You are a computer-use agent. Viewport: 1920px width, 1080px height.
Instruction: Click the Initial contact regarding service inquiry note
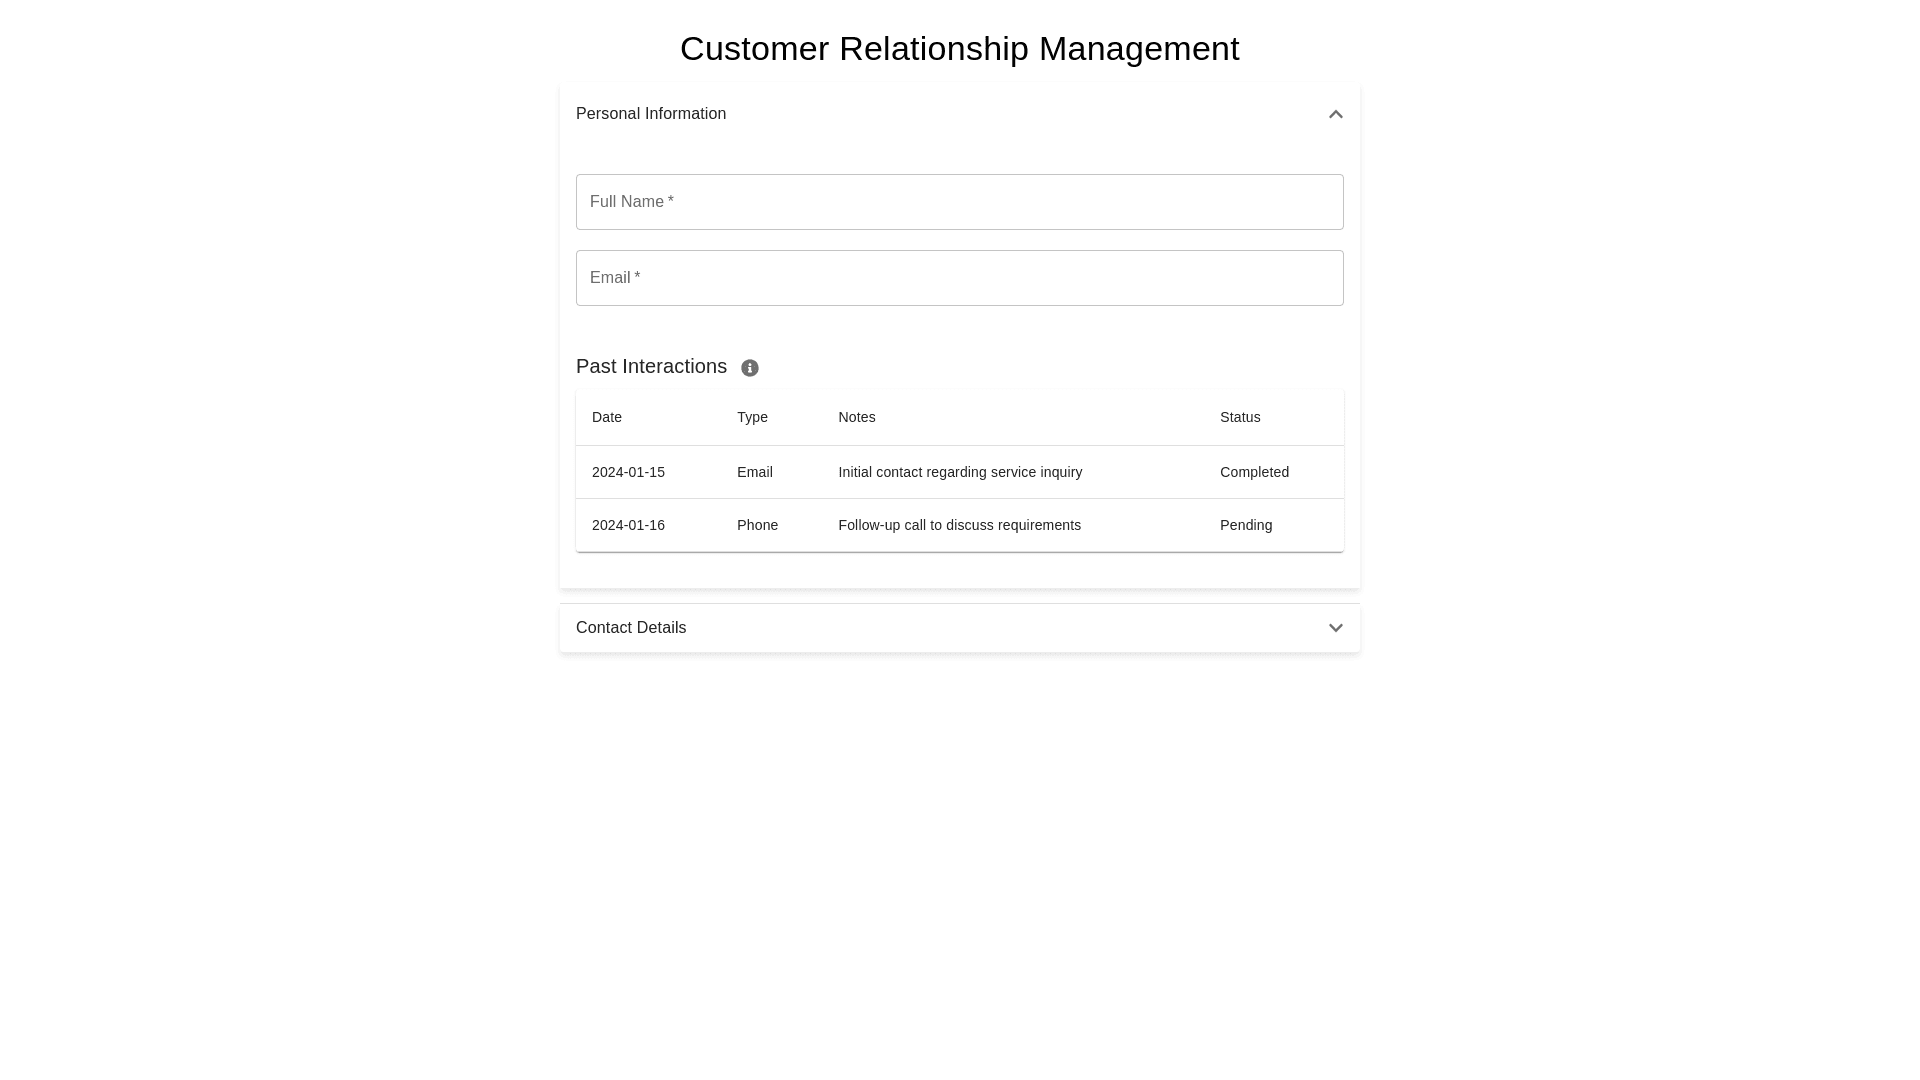pyautogui.click(x=960, y=472)
